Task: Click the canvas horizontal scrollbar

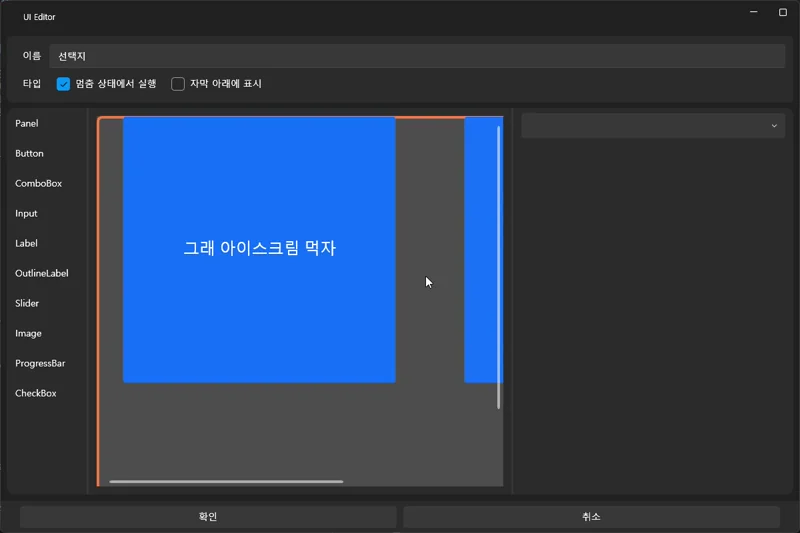Action: 226,481
